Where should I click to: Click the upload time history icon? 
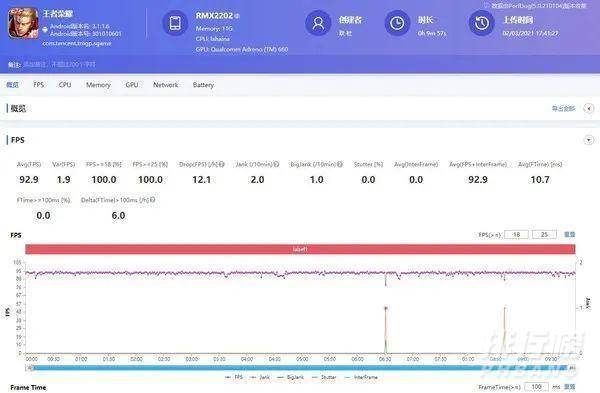(x=482, y=23)
